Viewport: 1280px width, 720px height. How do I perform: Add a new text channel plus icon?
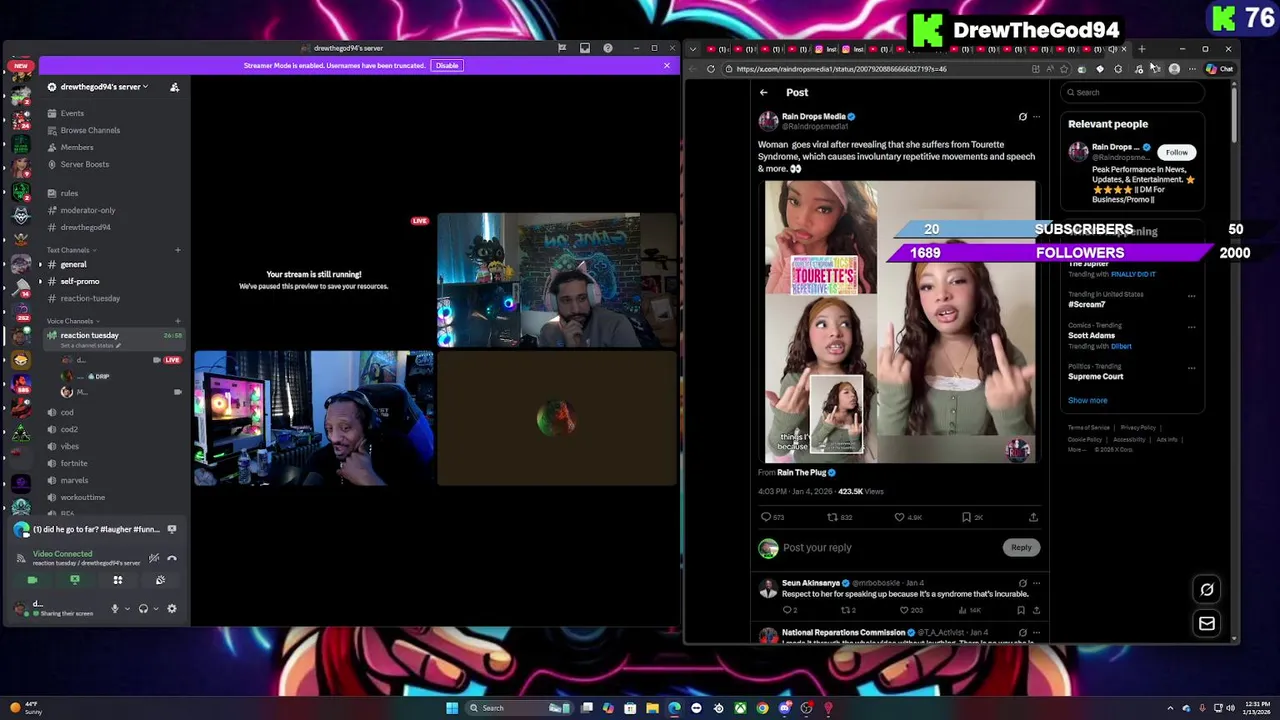(x=178, y=250)
